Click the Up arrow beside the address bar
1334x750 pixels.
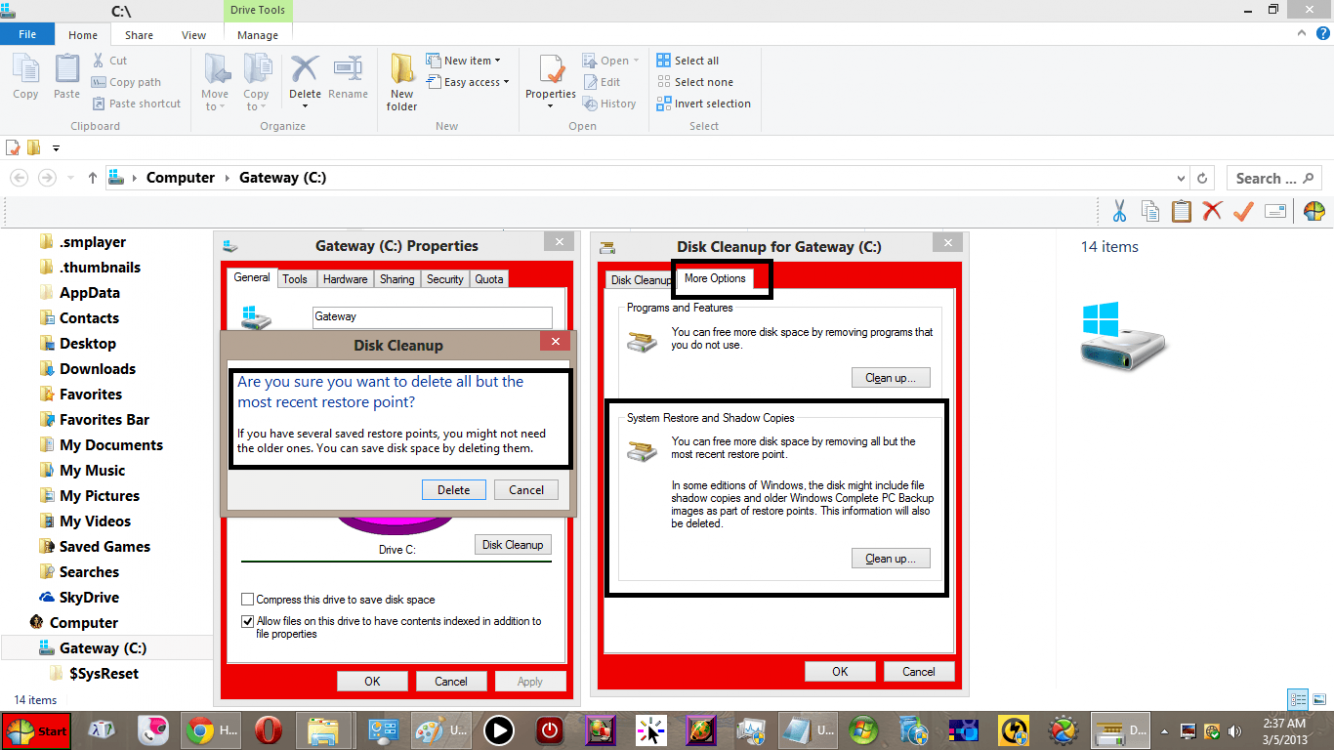click(92, 178)
